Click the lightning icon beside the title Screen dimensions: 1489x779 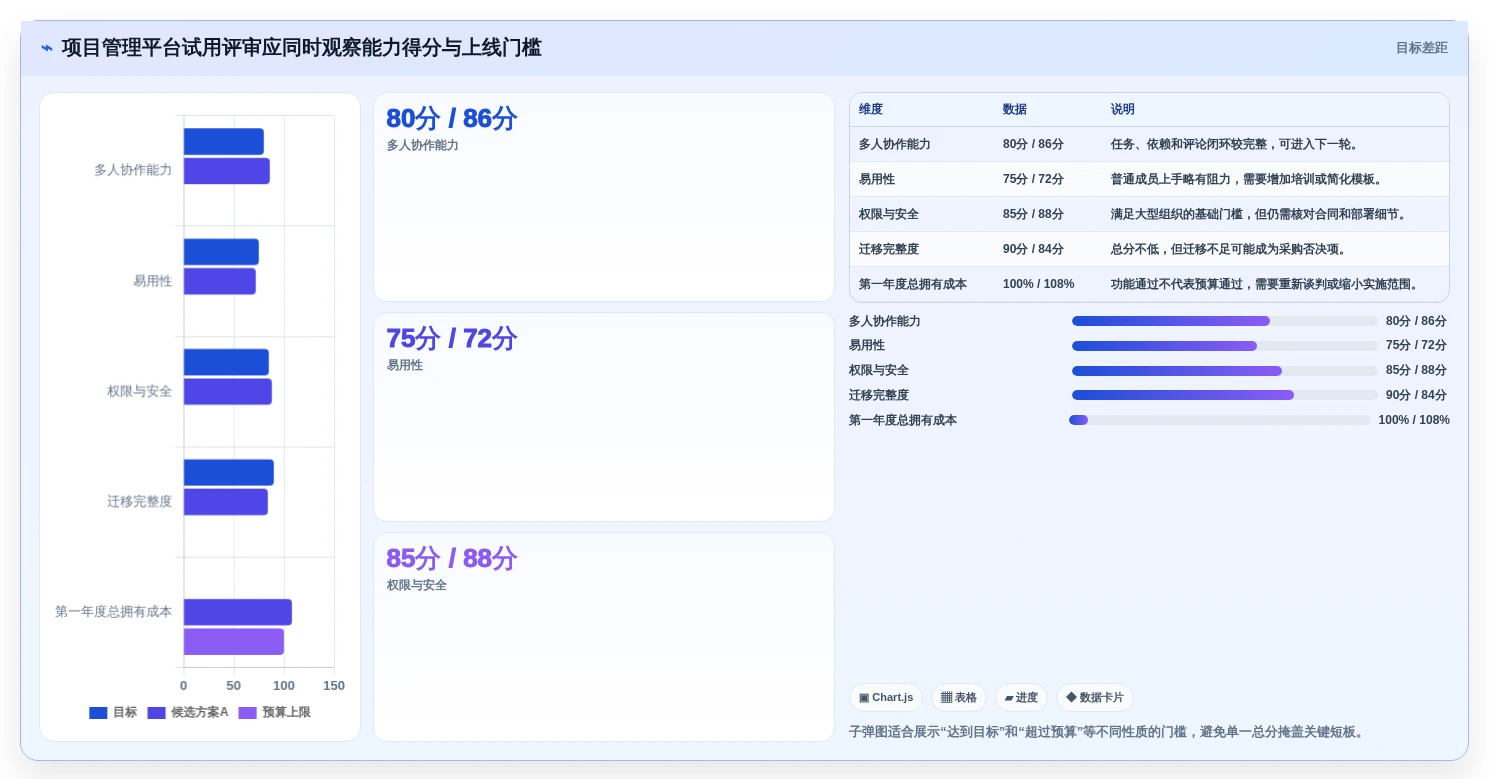(46, 48)
